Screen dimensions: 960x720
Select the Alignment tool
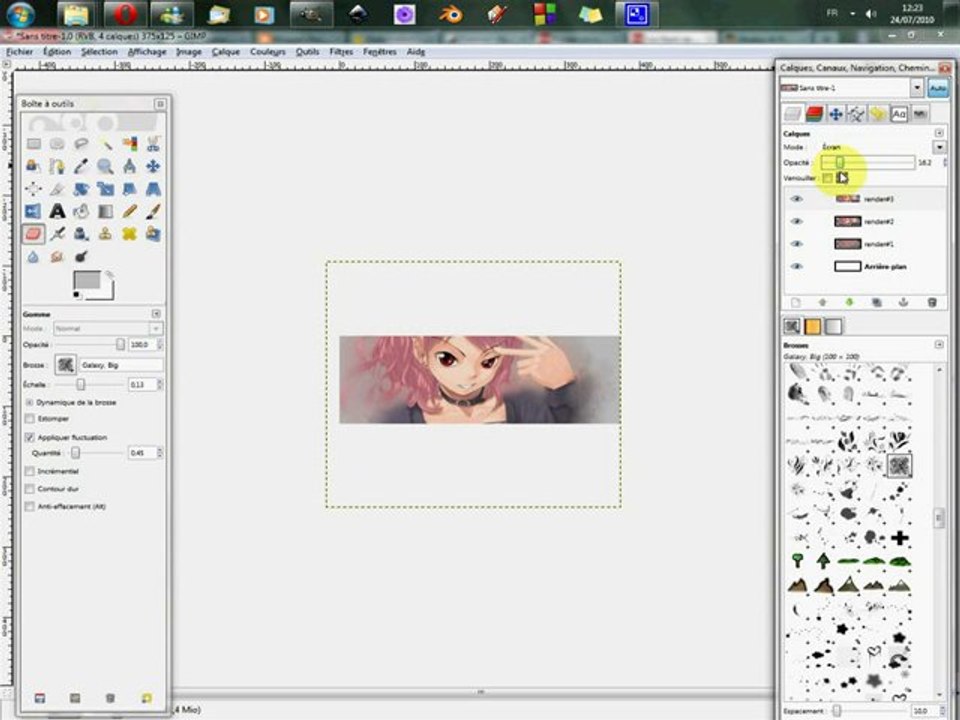click(34, 189)
